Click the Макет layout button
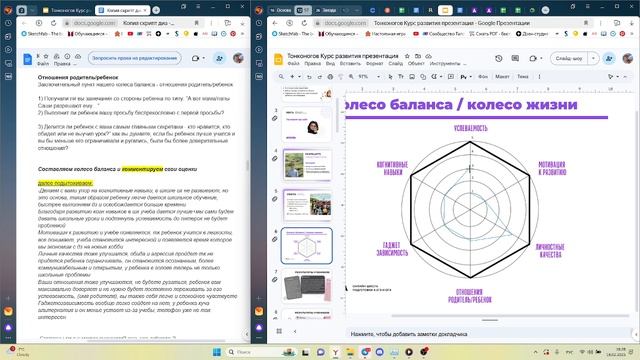The width and height of the screenshot is (640, 360). 502,76
